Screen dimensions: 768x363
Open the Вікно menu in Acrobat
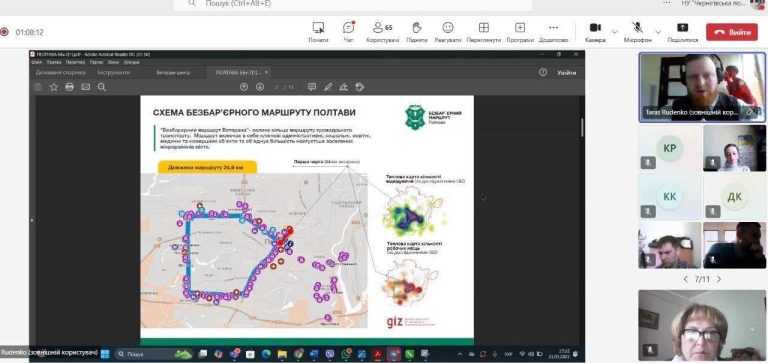click(x=113, y=62)
